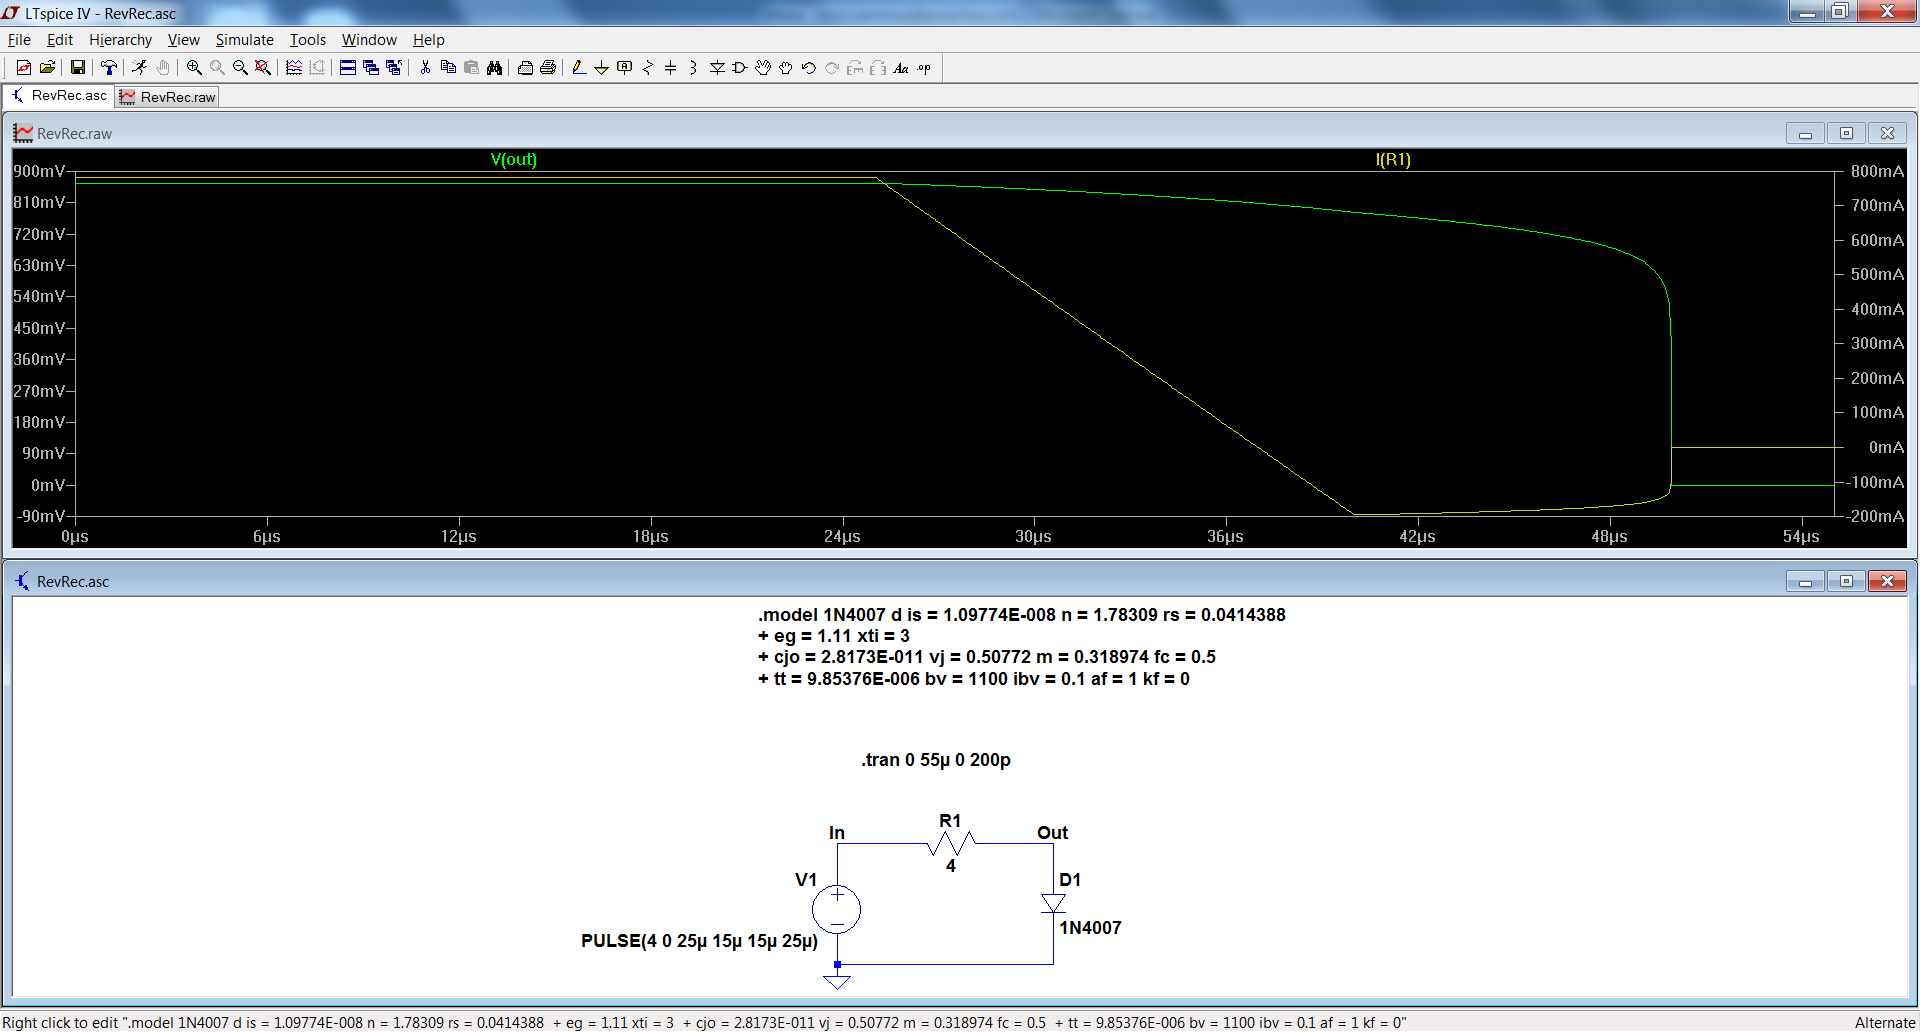Minimize the RevRec.asc schematic pane
The height and width of the screenshot is (1032, 1920).
[x=1805, y=581]
